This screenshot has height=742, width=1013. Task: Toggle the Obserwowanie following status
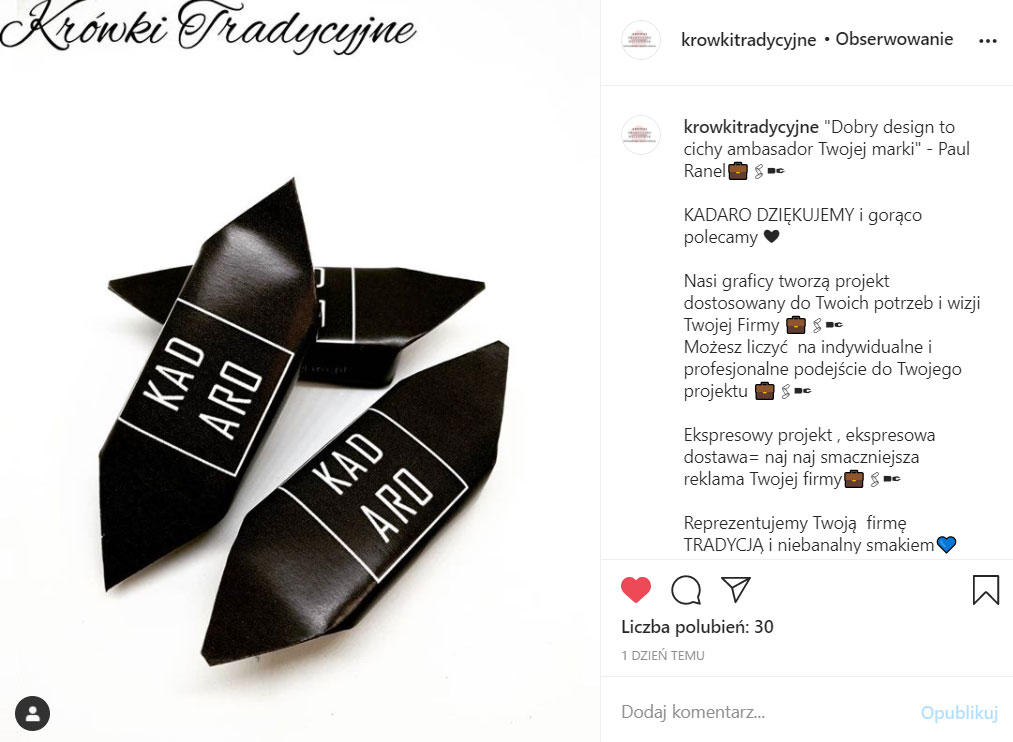pos(894,39)
